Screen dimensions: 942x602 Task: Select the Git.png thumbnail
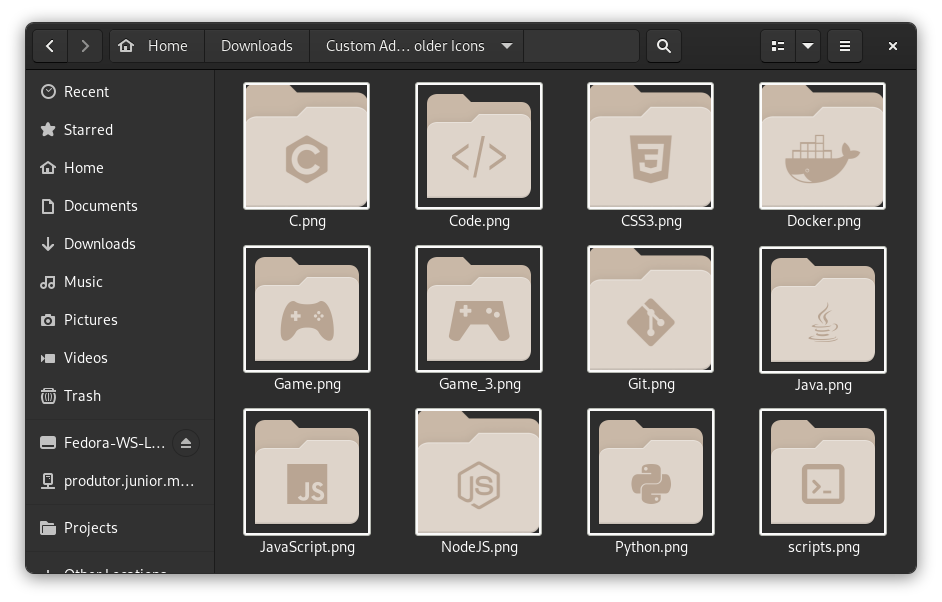(x=651, y=309)
